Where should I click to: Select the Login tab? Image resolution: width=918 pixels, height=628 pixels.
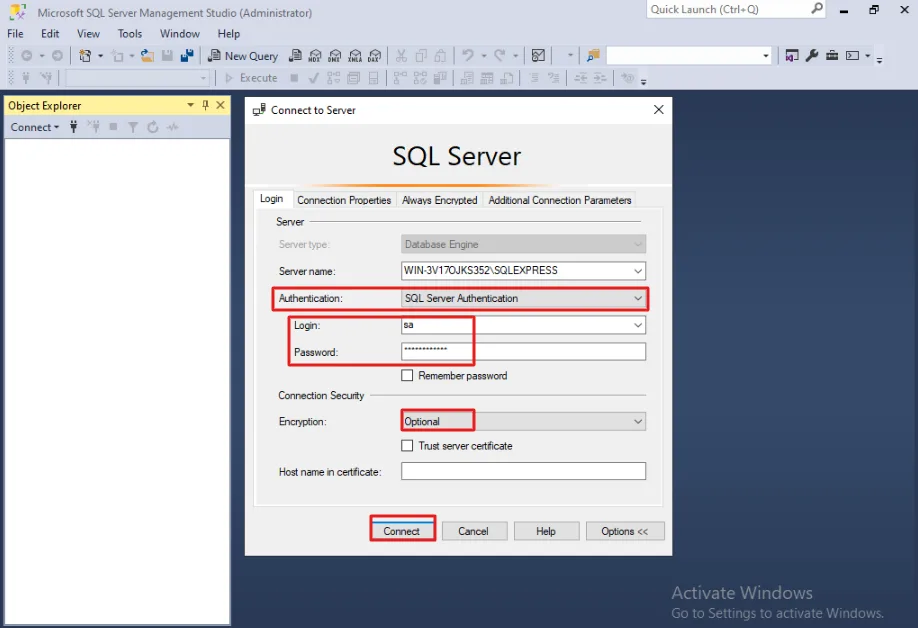tap(272, 199)
